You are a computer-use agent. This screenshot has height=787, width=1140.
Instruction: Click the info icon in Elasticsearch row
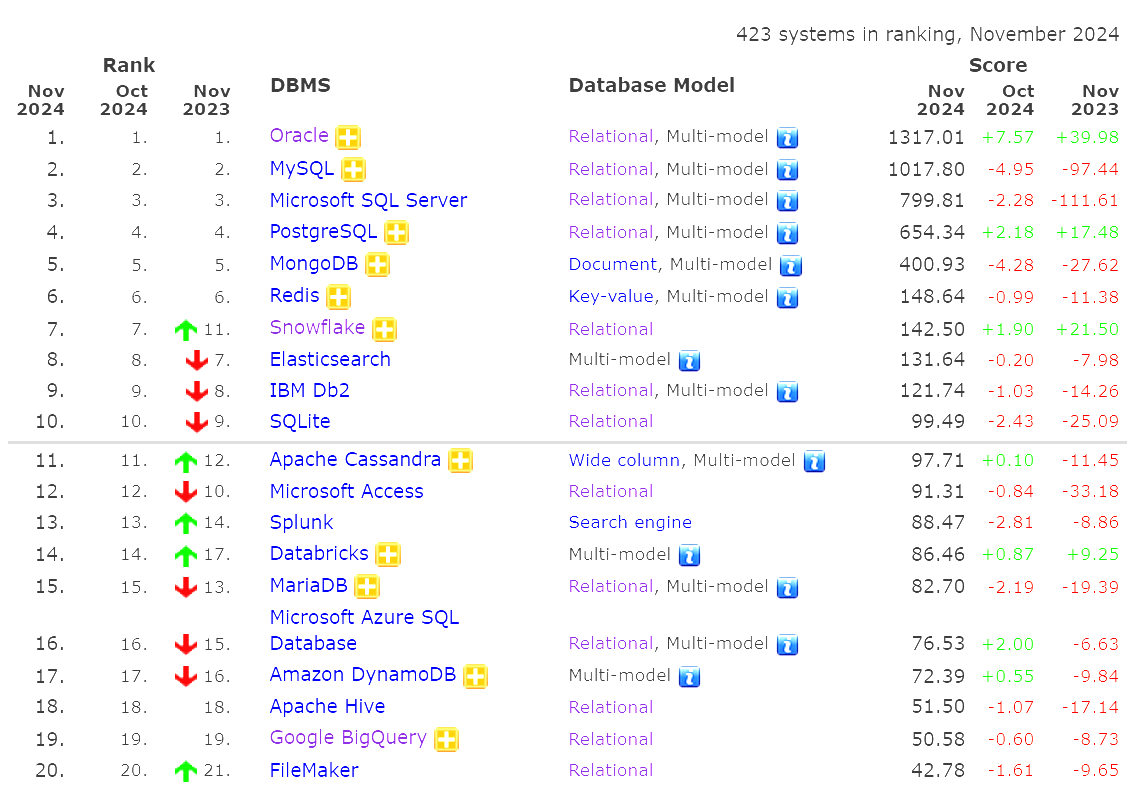coord(689,360)
